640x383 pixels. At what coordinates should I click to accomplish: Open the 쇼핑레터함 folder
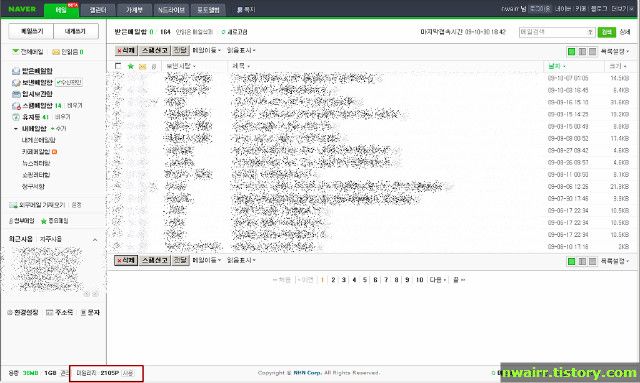pyautogui.click(x=36, y=175)
